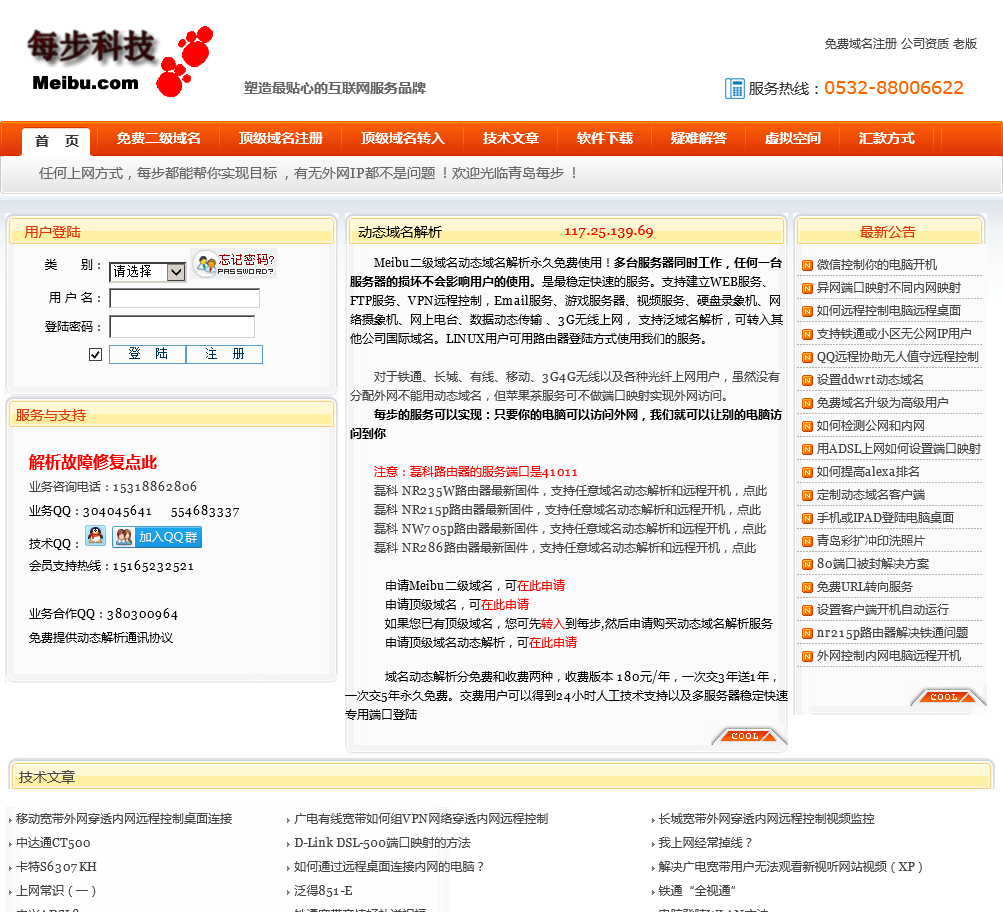Open announcement nr215p路由器解决铁通问题
Image resolution: width=1003 pixels, height=912 pixels.
point(892,634)
